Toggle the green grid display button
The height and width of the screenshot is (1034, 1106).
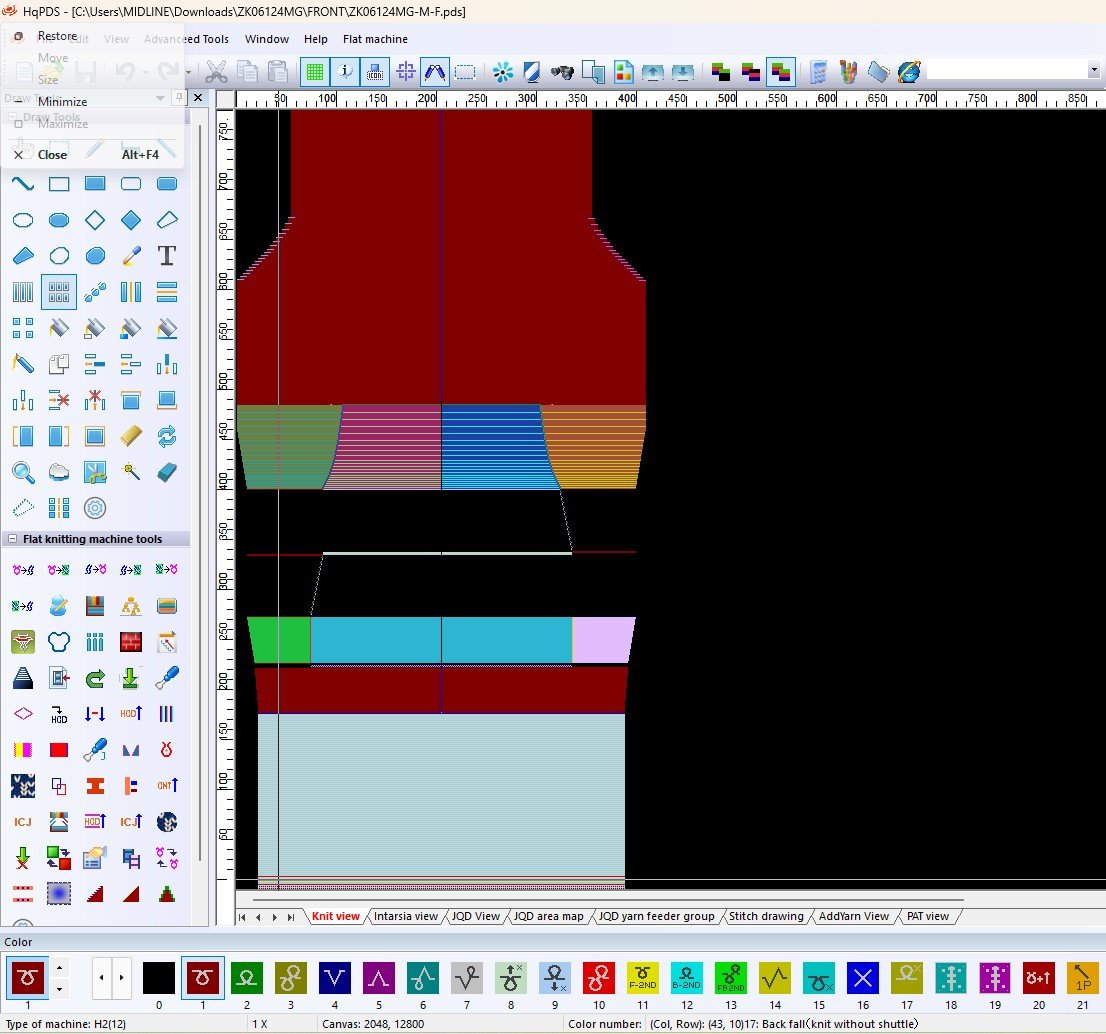316,72
